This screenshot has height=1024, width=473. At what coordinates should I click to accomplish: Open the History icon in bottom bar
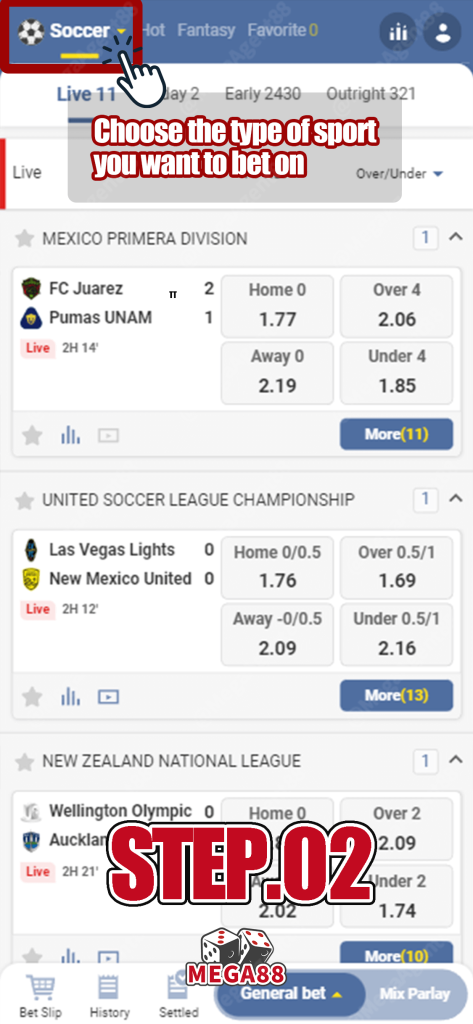[109, 987]
